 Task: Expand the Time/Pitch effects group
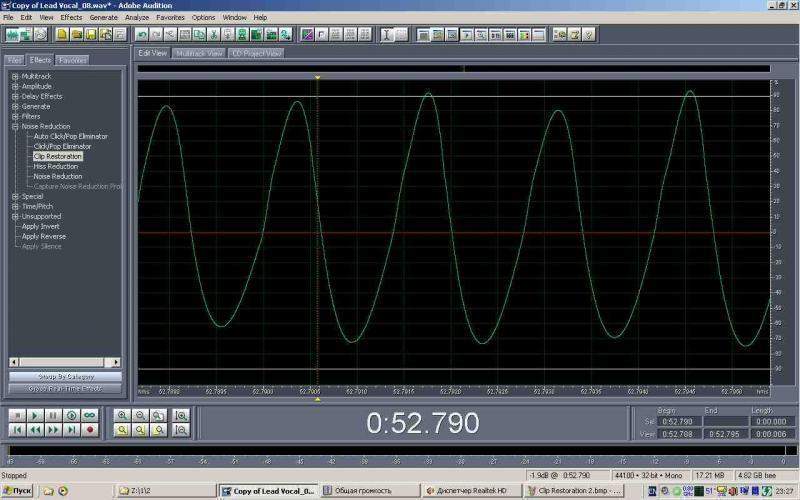click(x=15, y=207)
